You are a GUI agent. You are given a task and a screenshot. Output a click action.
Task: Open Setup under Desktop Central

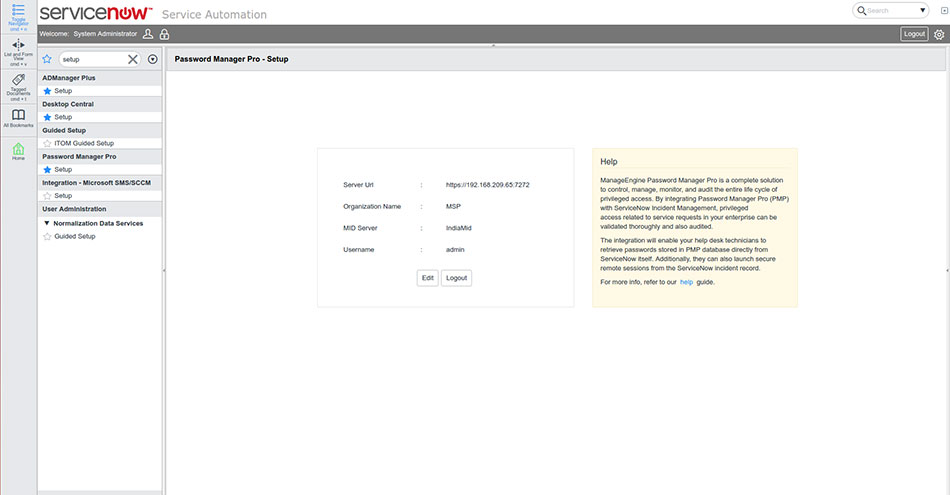pyautogui.click(x=63, y=117)
